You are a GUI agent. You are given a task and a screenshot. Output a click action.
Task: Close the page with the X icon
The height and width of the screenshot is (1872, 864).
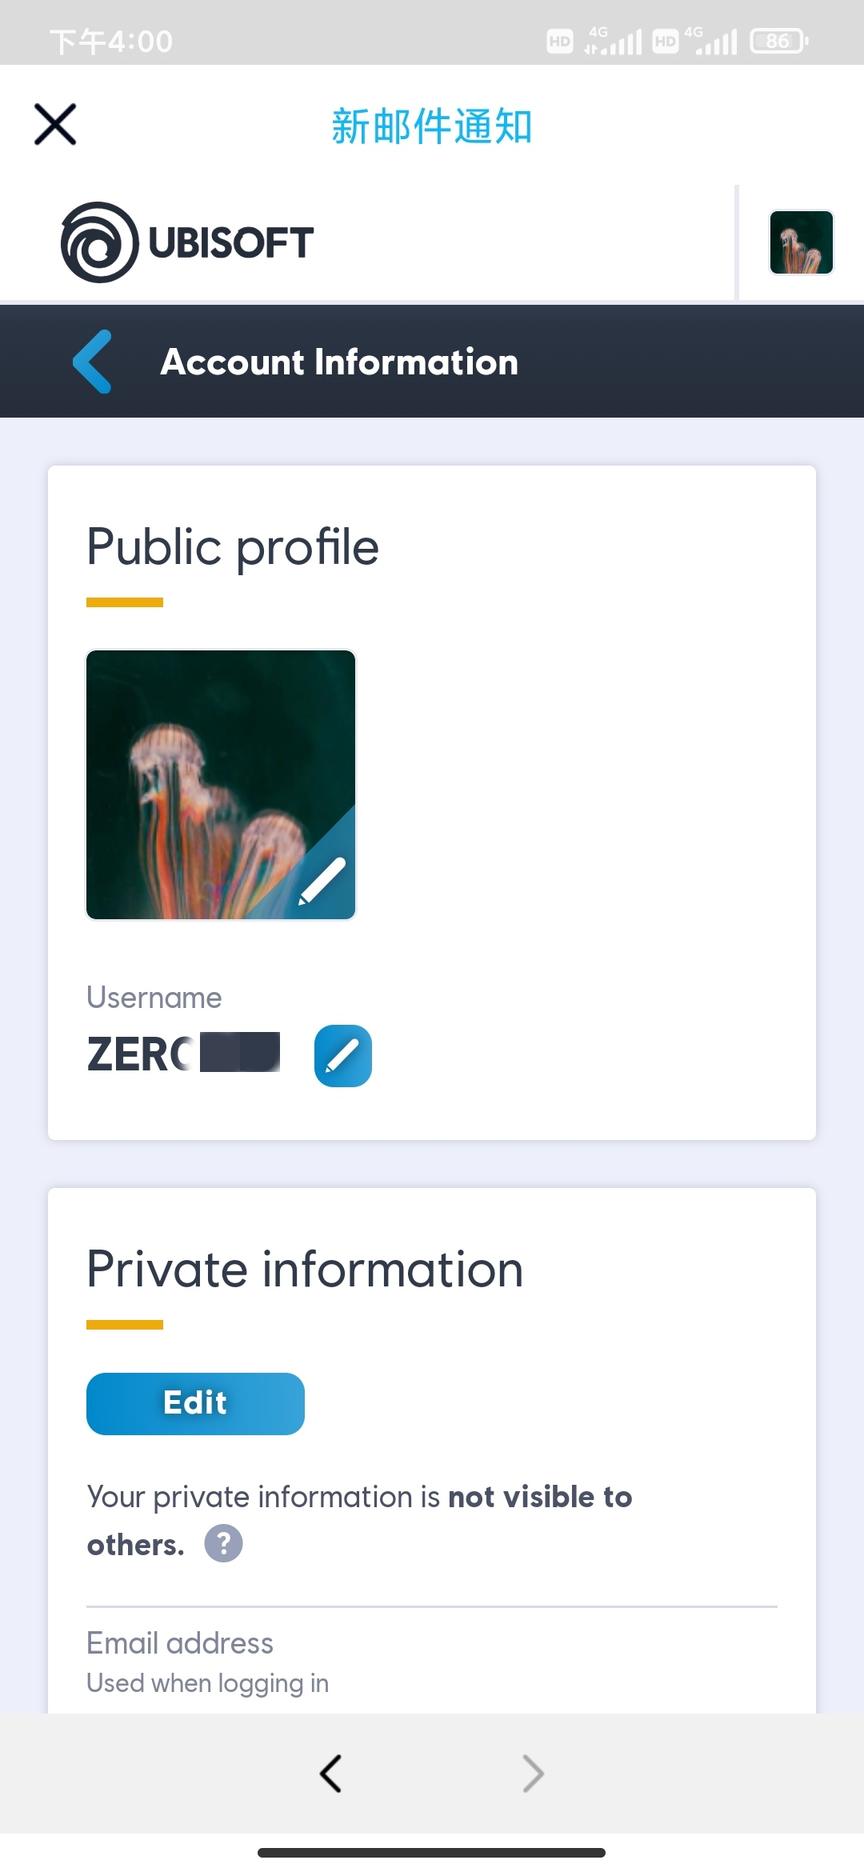[55, 125]
